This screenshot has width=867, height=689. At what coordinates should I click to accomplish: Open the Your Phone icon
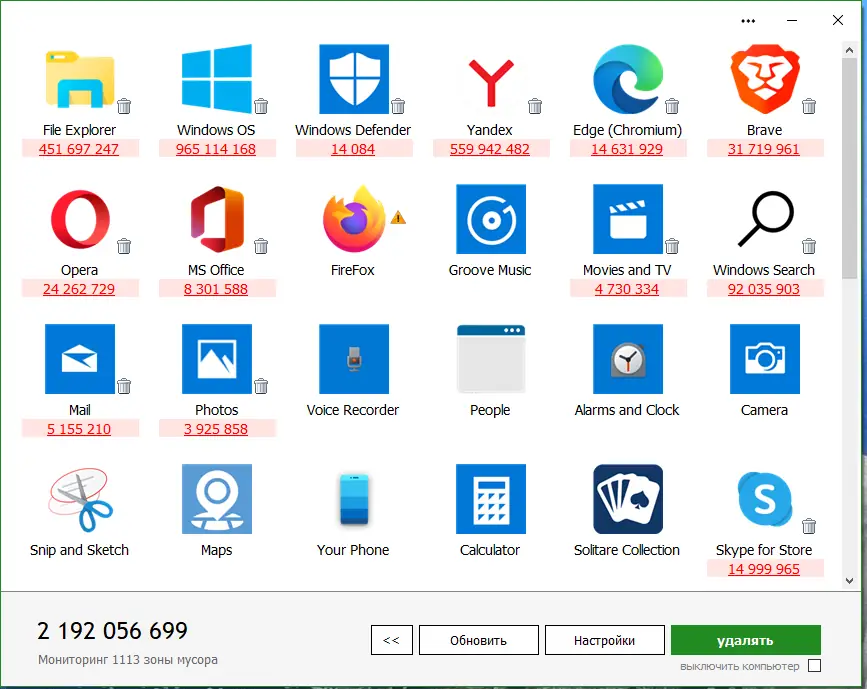point(354,499)
